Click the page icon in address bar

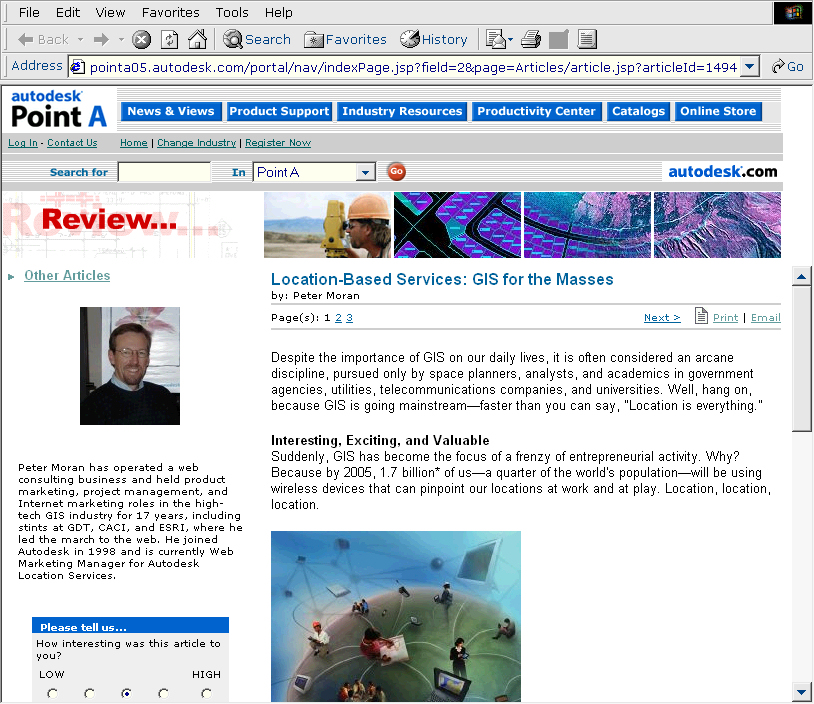click(78, 67)
